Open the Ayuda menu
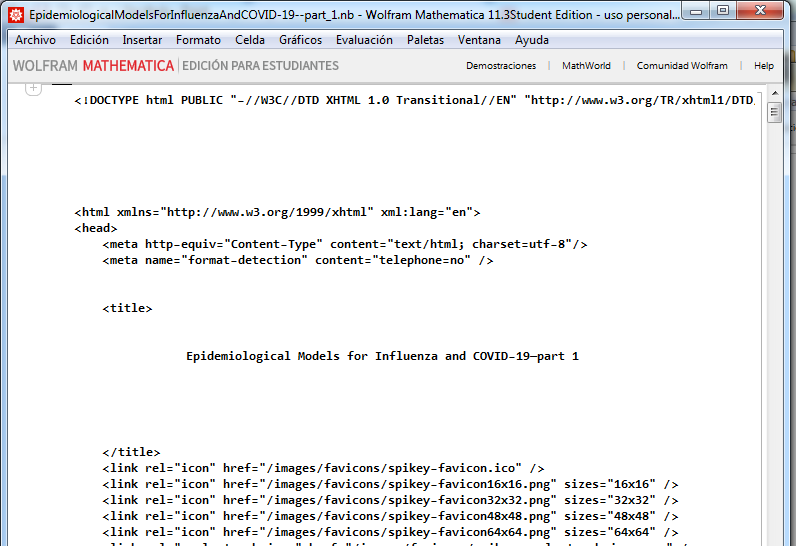This screenshot has width=796, height=546. tap(532, 40)
